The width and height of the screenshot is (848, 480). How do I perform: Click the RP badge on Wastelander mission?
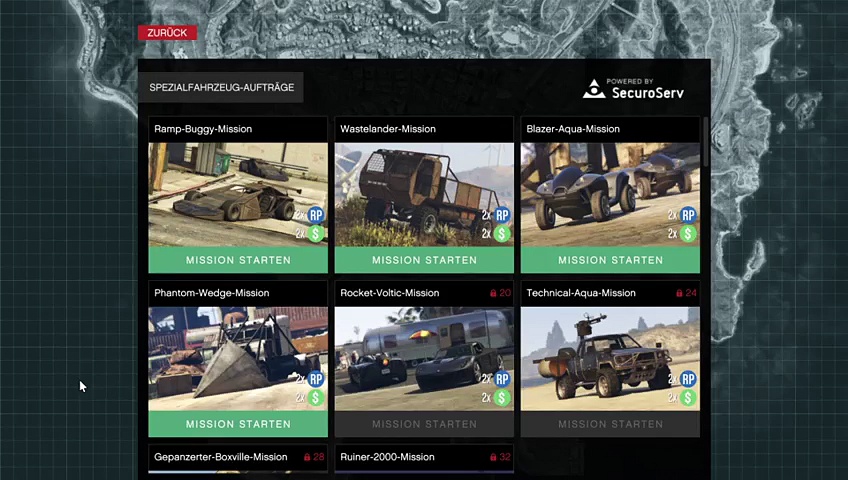(x=502, y=215)
